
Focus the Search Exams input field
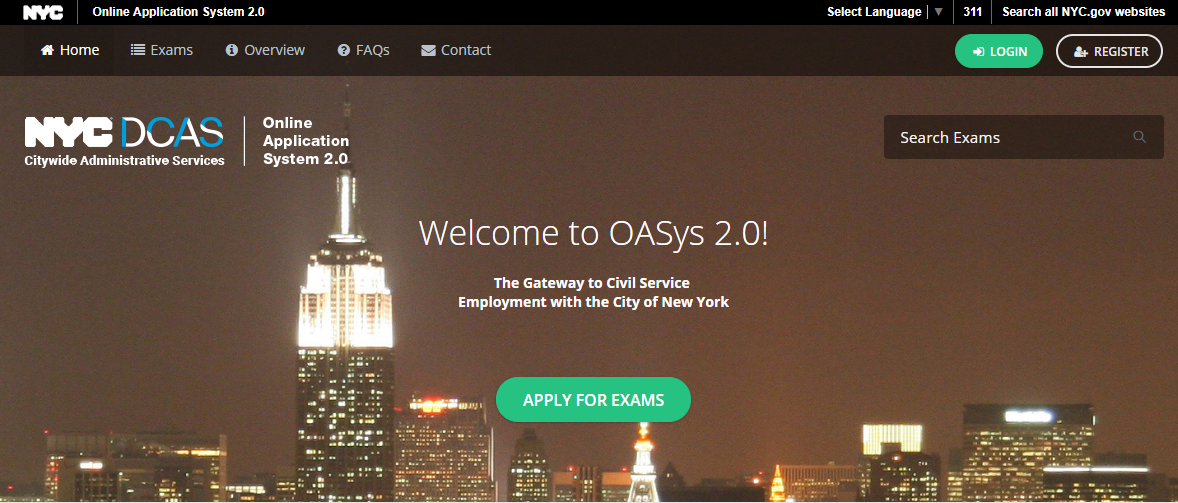point(1023,137)
